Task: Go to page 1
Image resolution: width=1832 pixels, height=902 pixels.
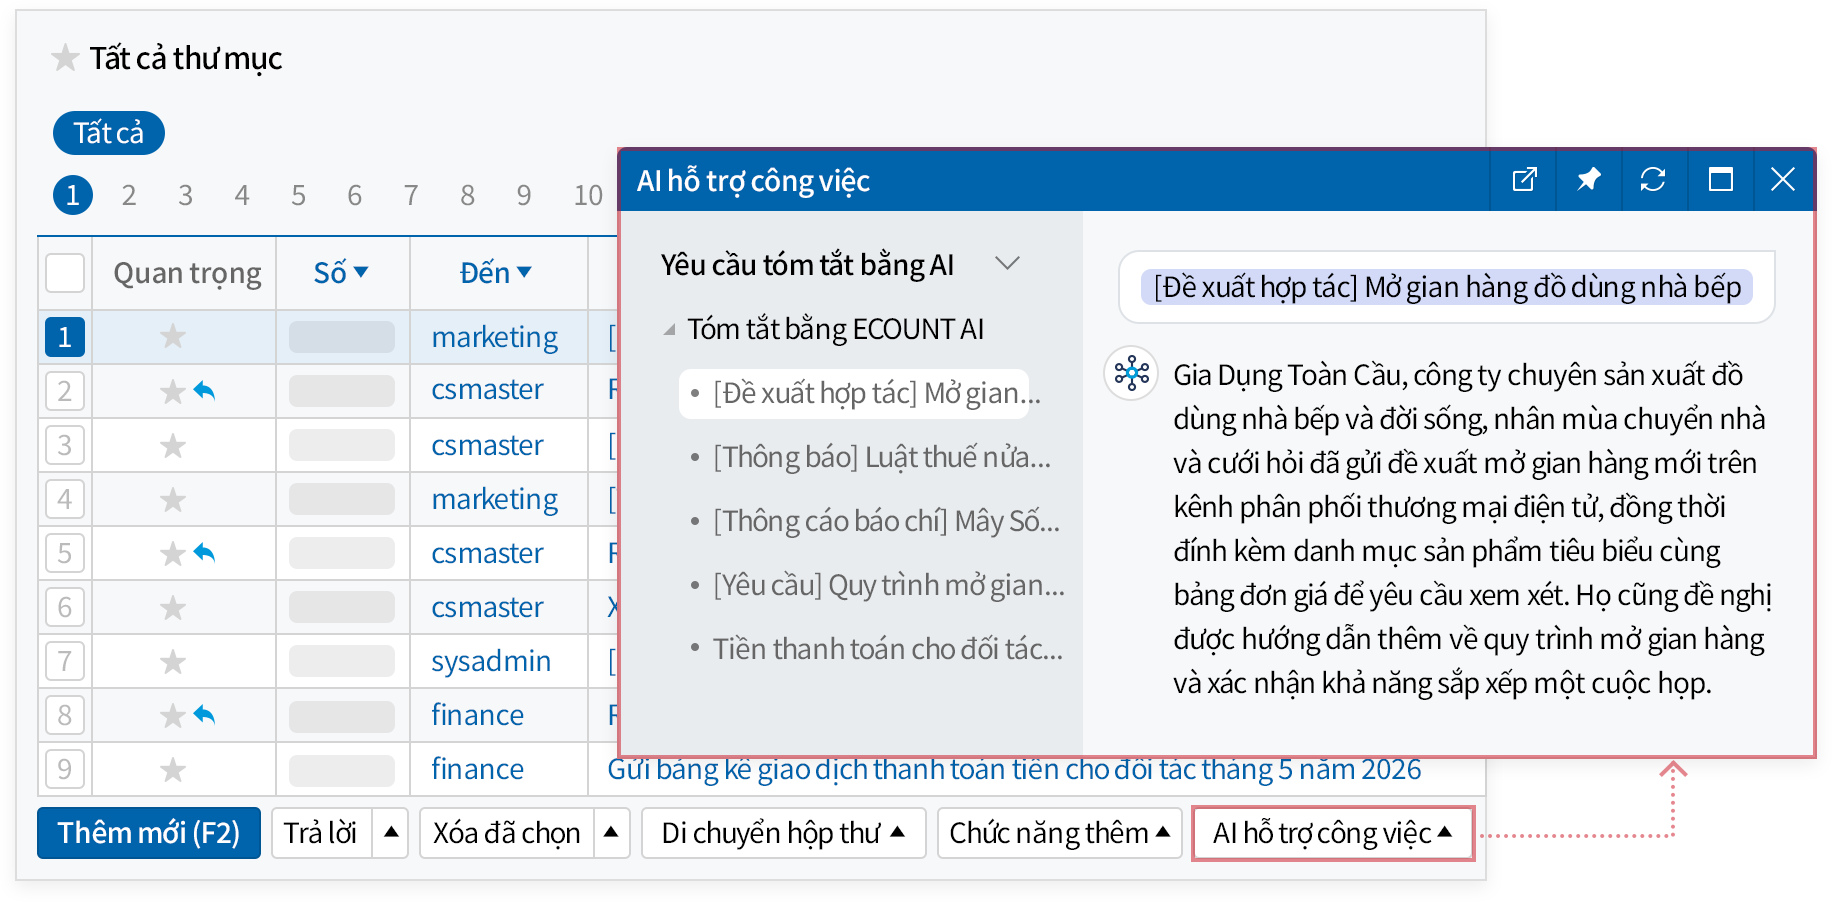Action: pos(72,195)
